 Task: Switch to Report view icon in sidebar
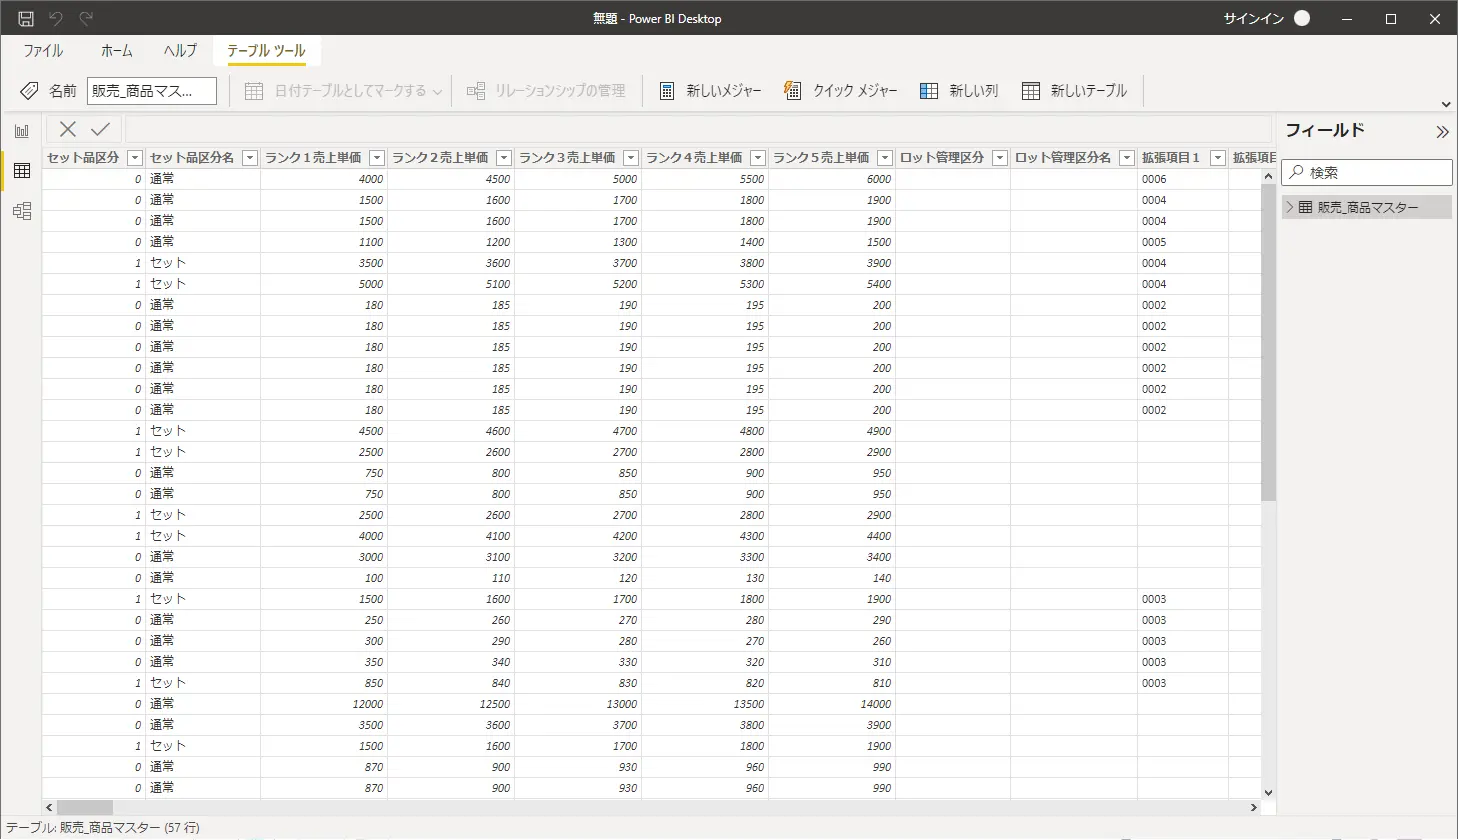[x=22, y=131]
